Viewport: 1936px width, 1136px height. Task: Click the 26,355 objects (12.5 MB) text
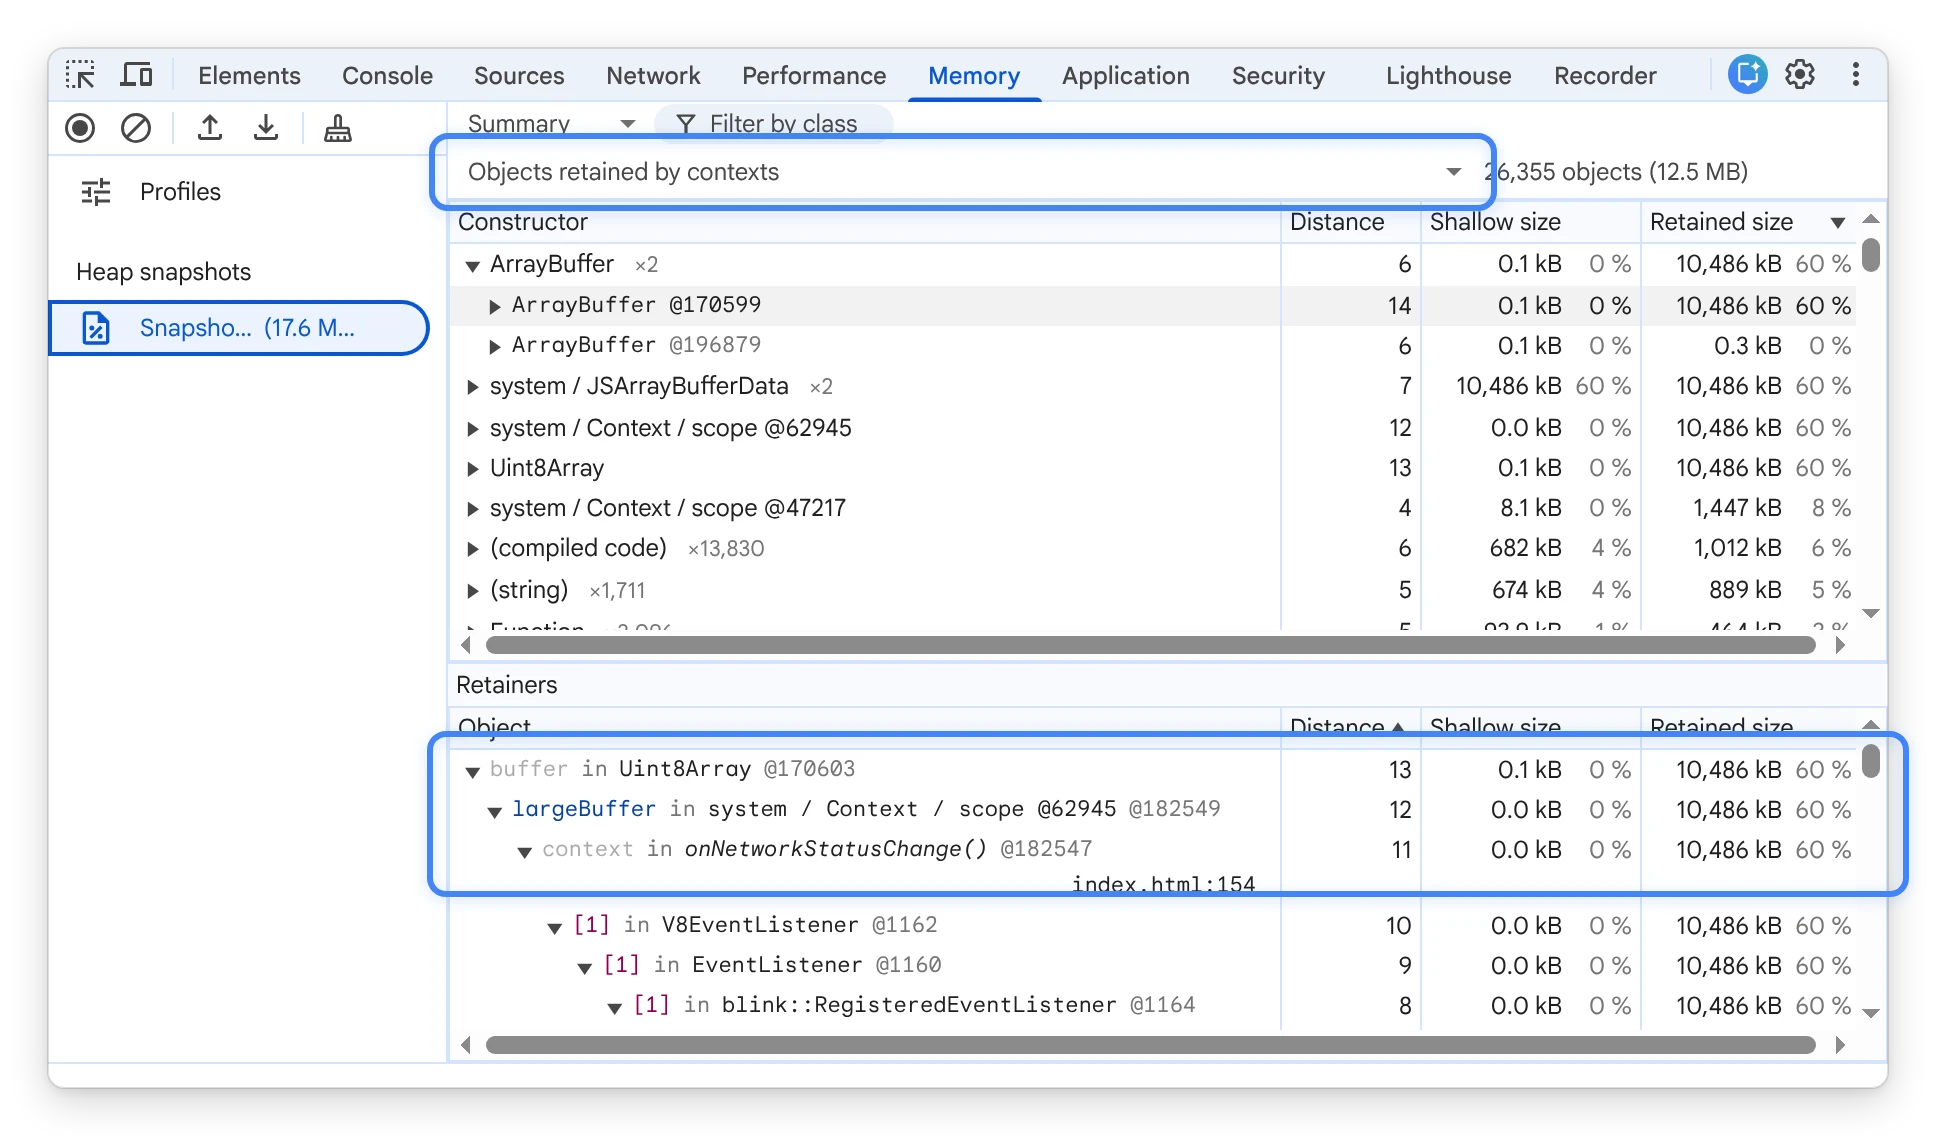pos(1616,172)
